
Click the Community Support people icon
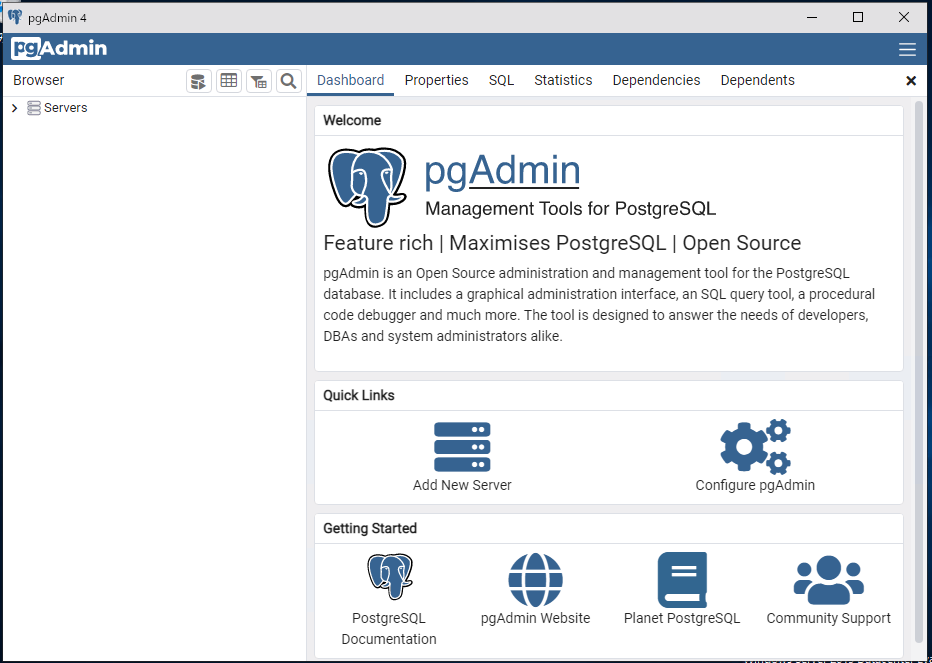pyautogui.click(x=828, y=577)
